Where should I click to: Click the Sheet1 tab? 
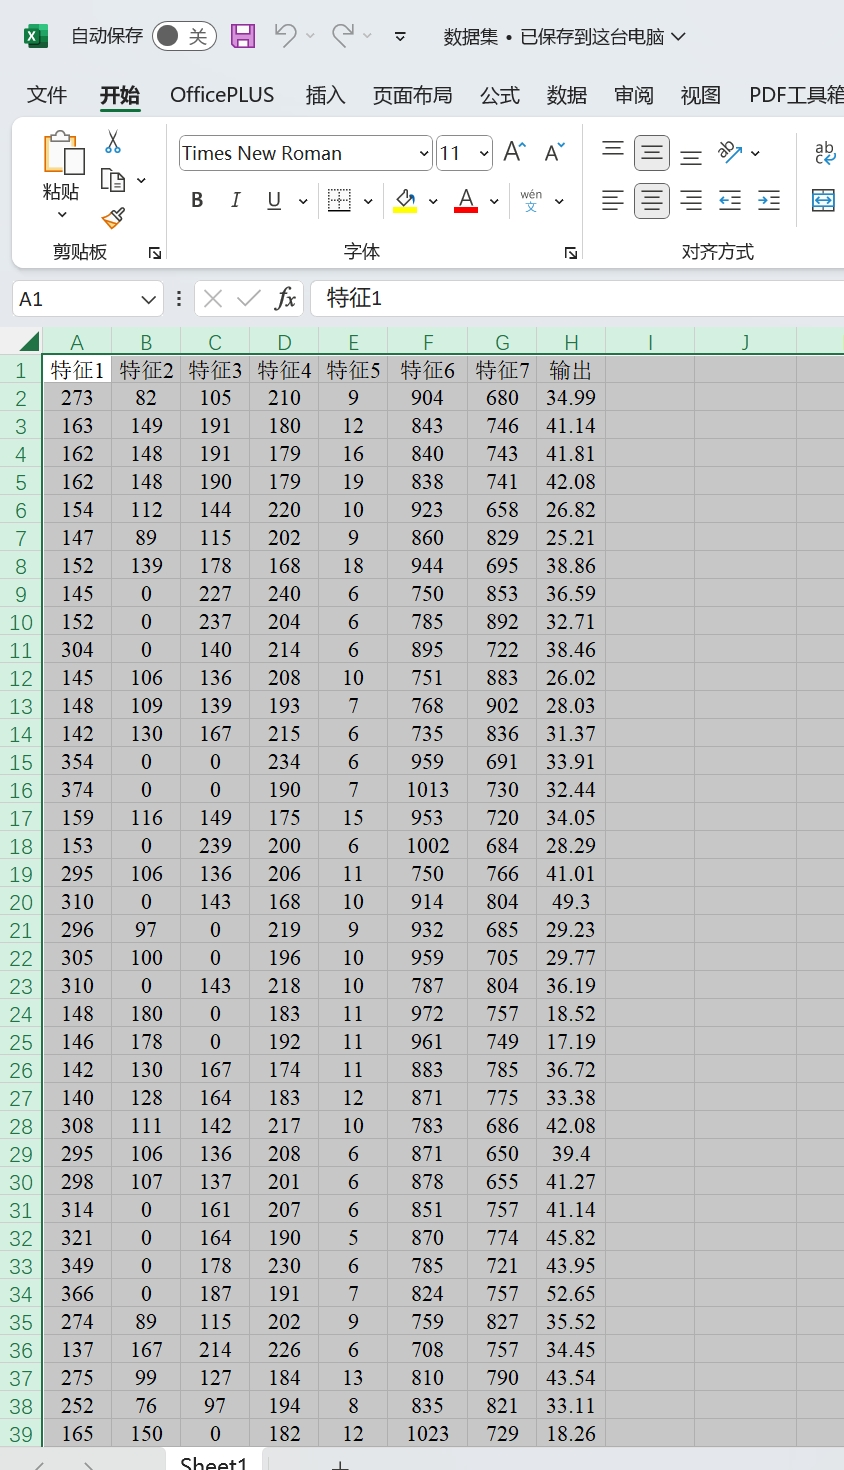[214, 1462]
